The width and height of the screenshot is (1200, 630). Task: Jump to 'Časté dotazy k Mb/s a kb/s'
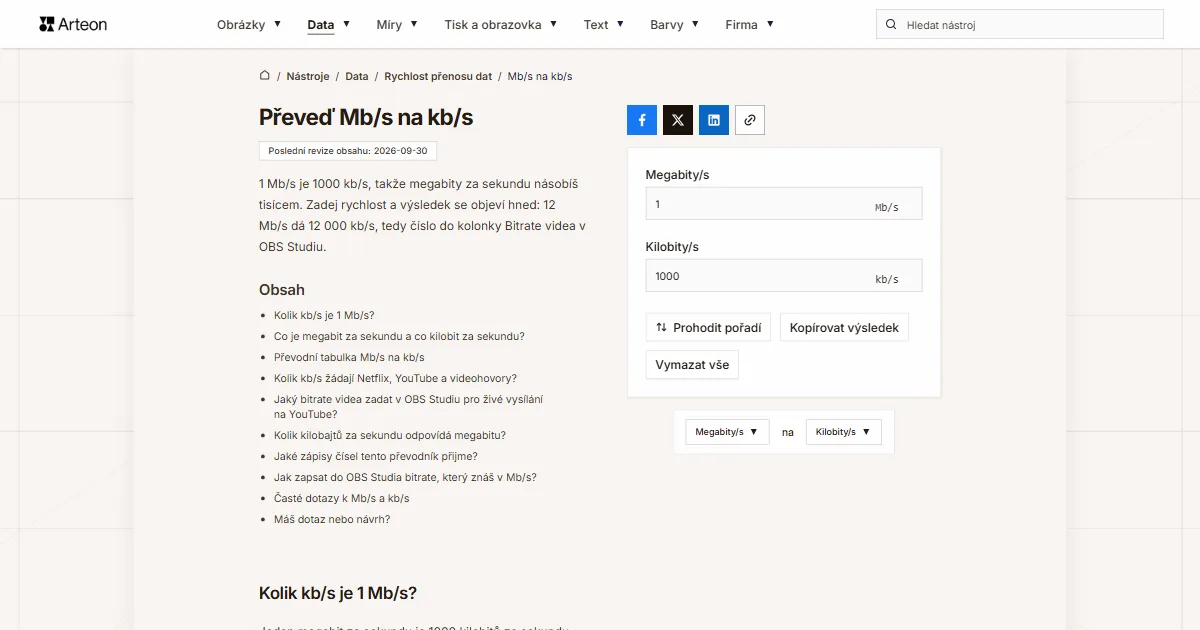341,498
